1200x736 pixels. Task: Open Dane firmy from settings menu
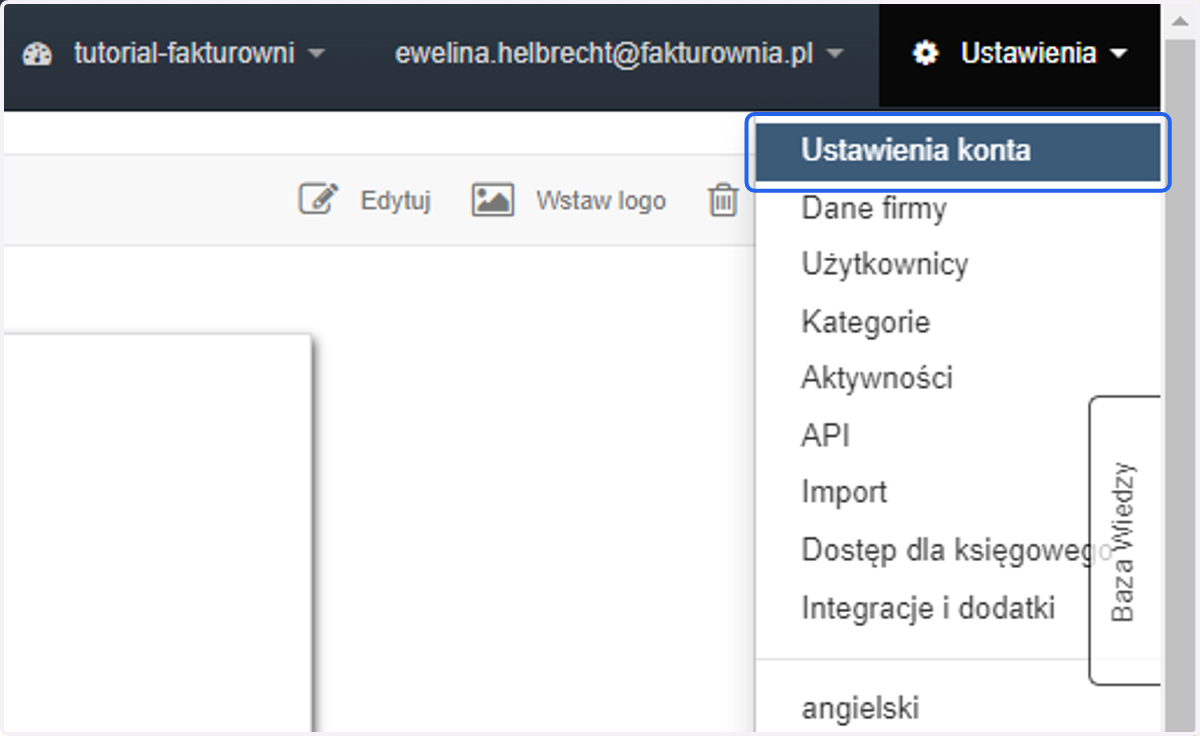(874, 209)
